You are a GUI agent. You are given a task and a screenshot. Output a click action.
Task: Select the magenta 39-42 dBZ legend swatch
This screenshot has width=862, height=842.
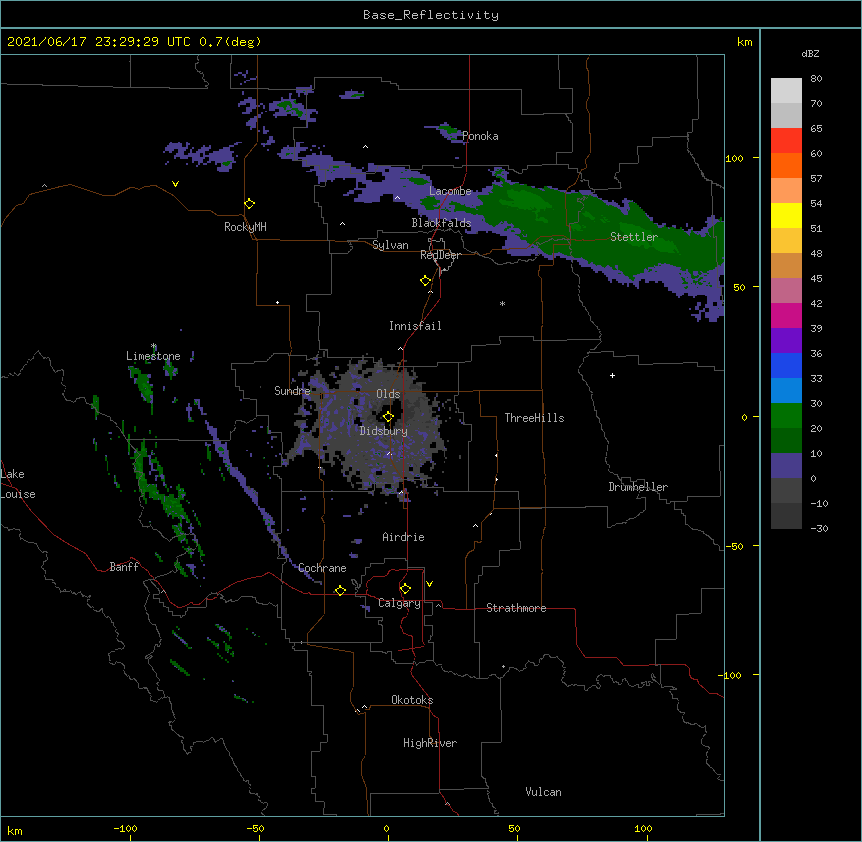pyautogui.click(x=786, y=315)
